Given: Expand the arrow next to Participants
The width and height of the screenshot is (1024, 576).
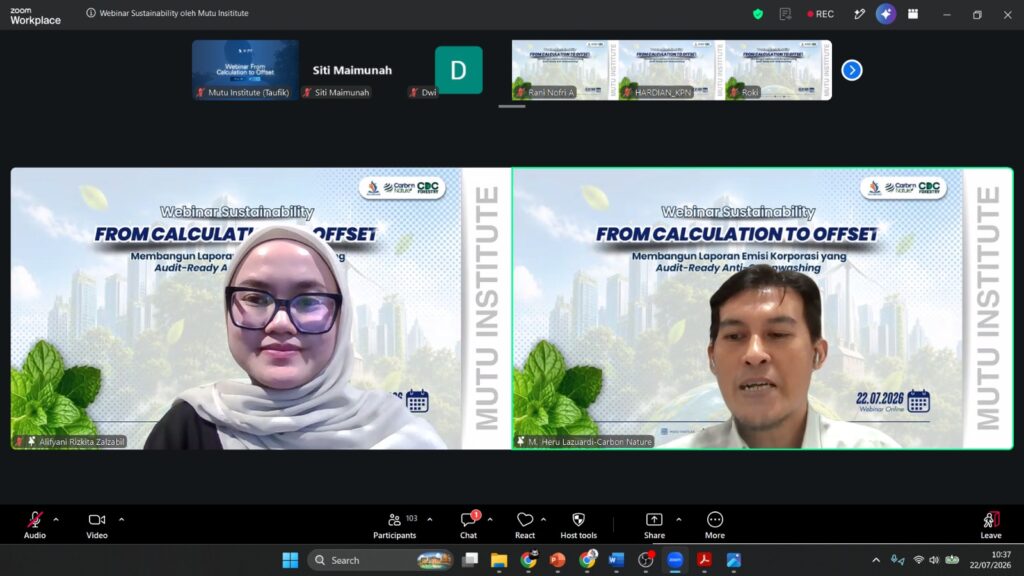Looking at the screenshot, I should click(x=430, y=520).
